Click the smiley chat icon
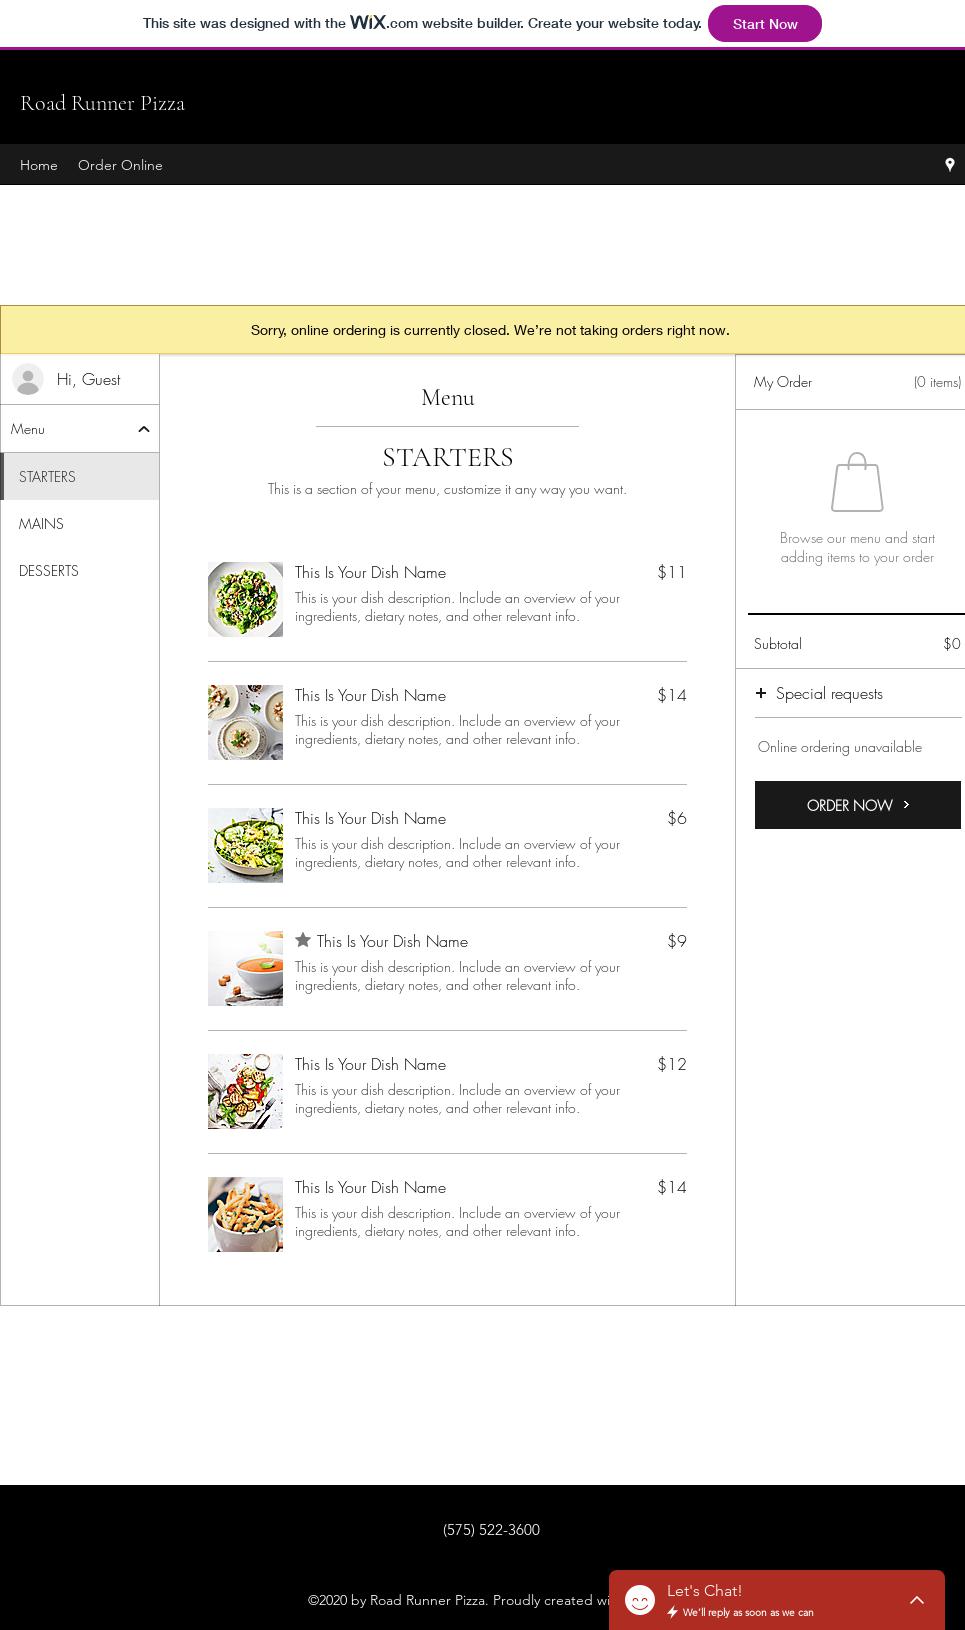Image resolution: width=965 pixels, height=1630 pixels. (x=640, y=1600)
